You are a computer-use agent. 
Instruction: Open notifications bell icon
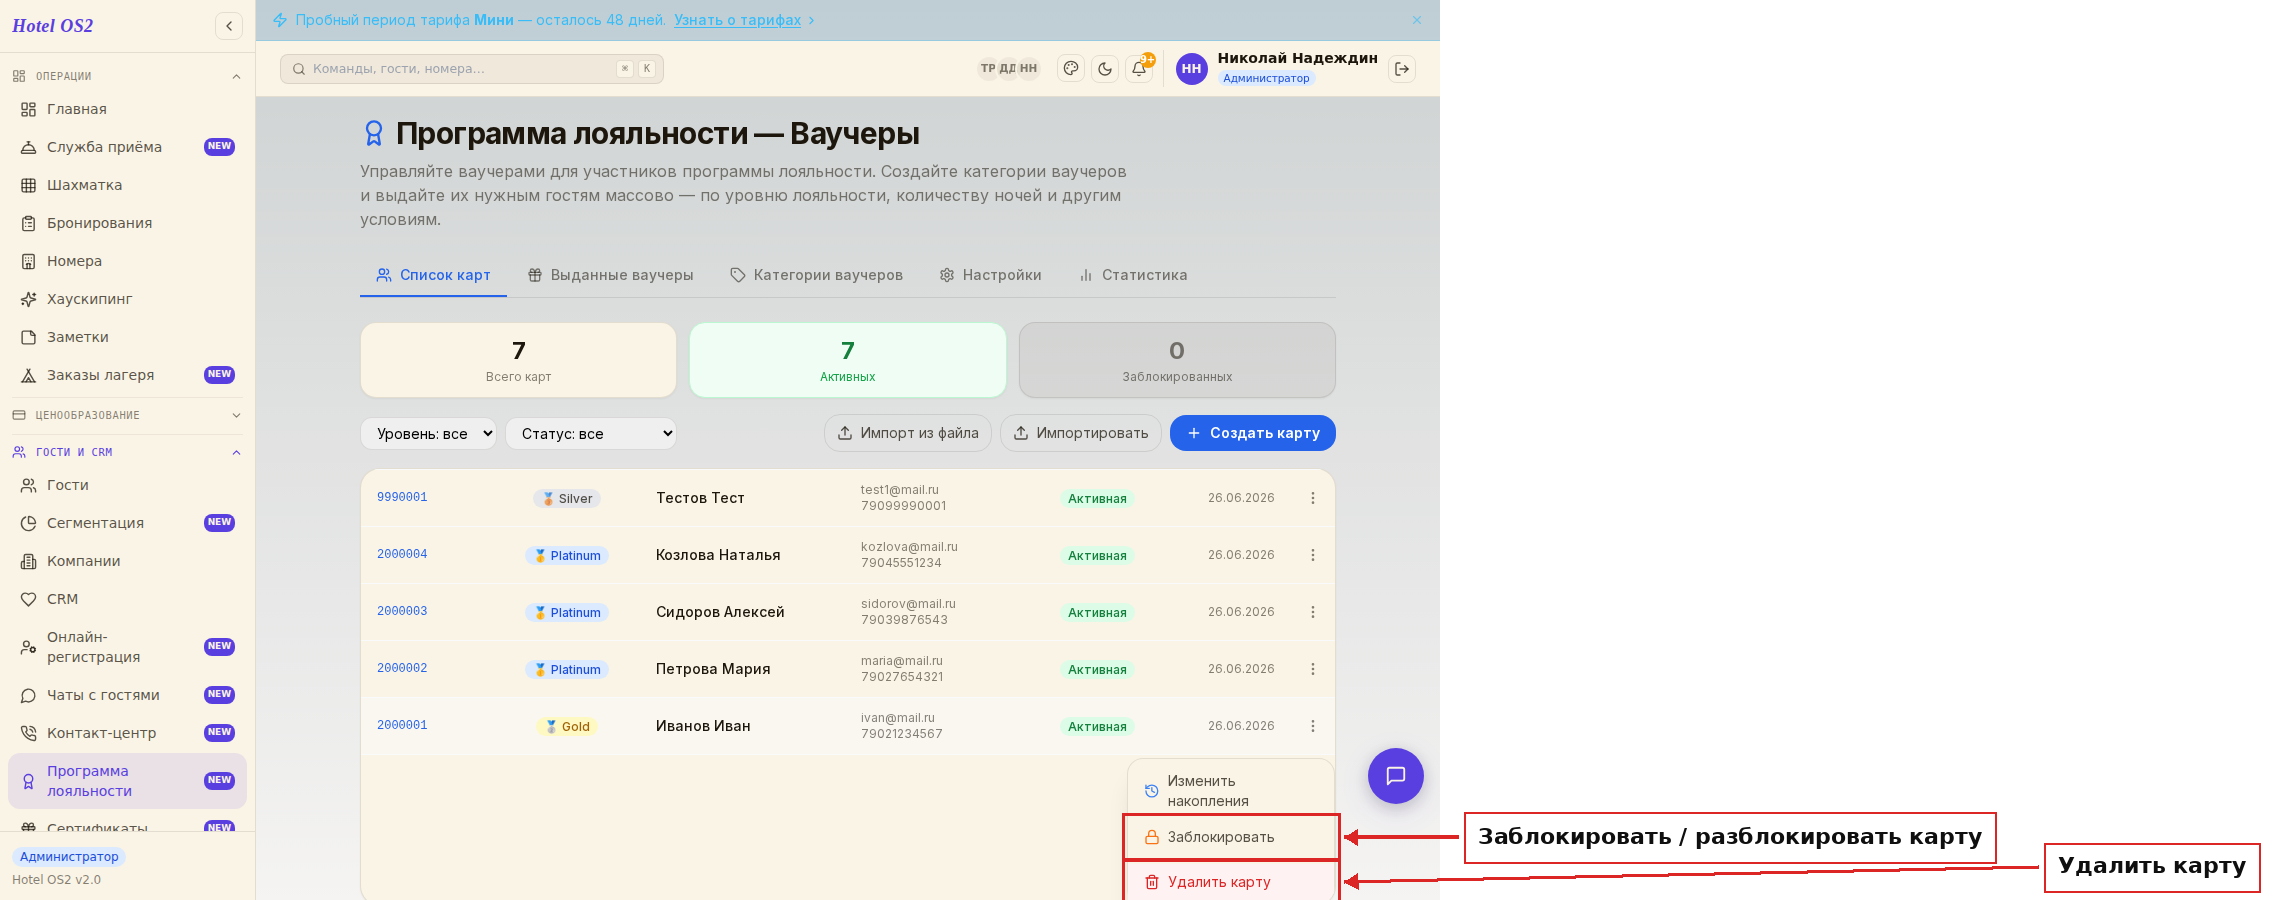point(1139,69)
